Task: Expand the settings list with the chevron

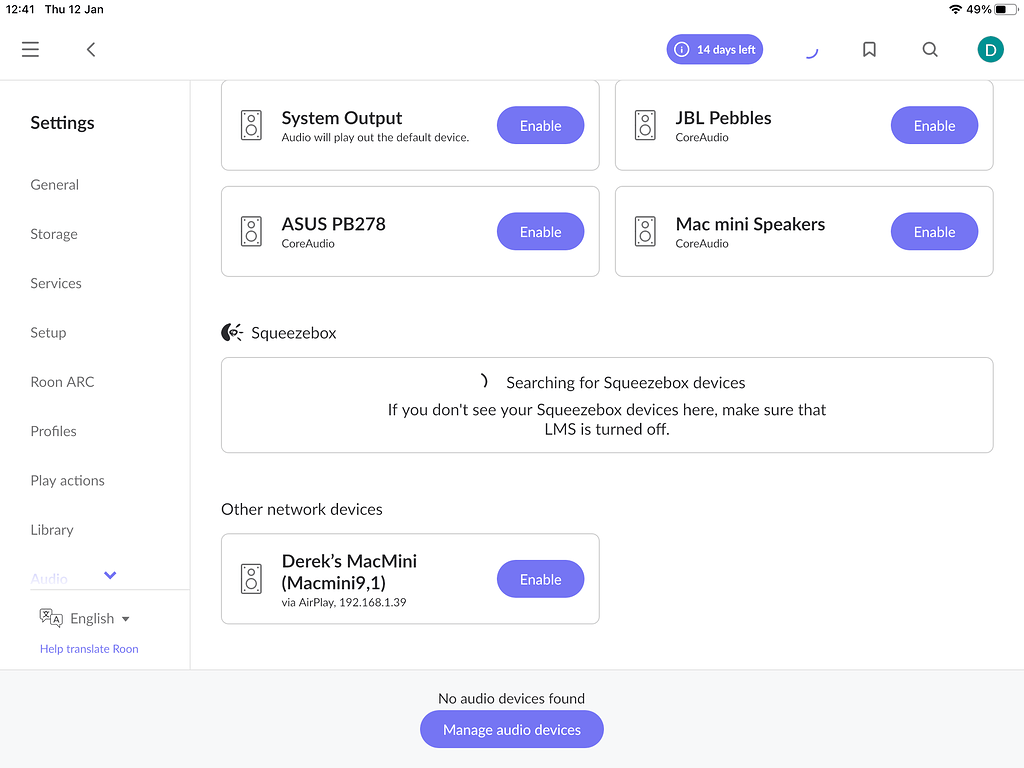Action: tap(110, 575)
